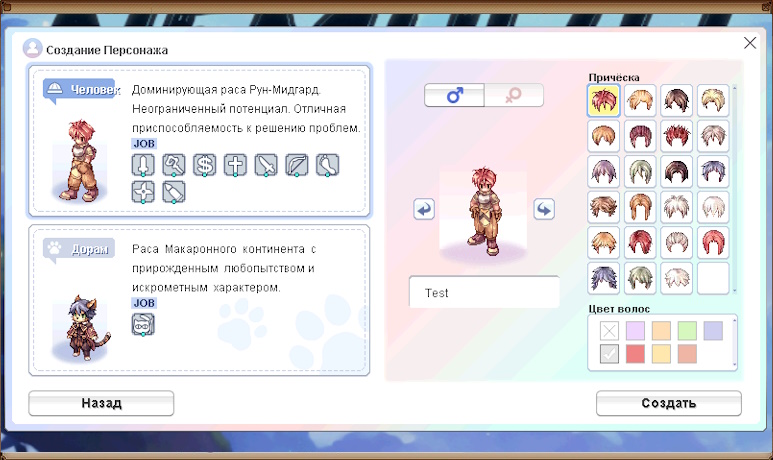Screen dimensions: 773x460
Task: Select the checkmarked gray hair color
Action: 609,353
